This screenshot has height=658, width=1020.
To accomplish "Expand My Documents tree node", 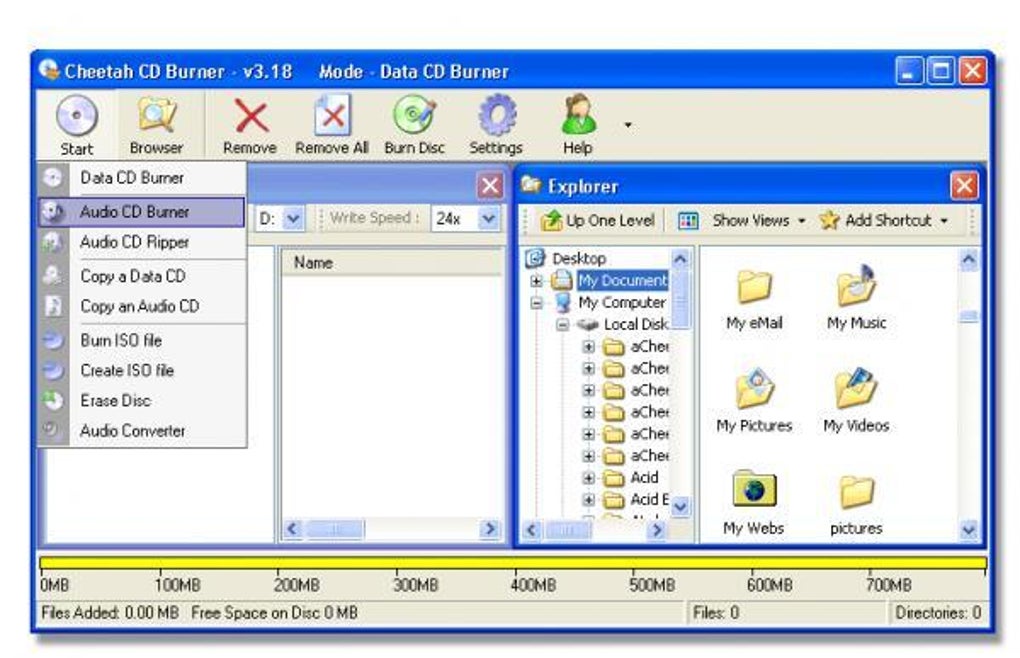I will [x=537, y=281].
